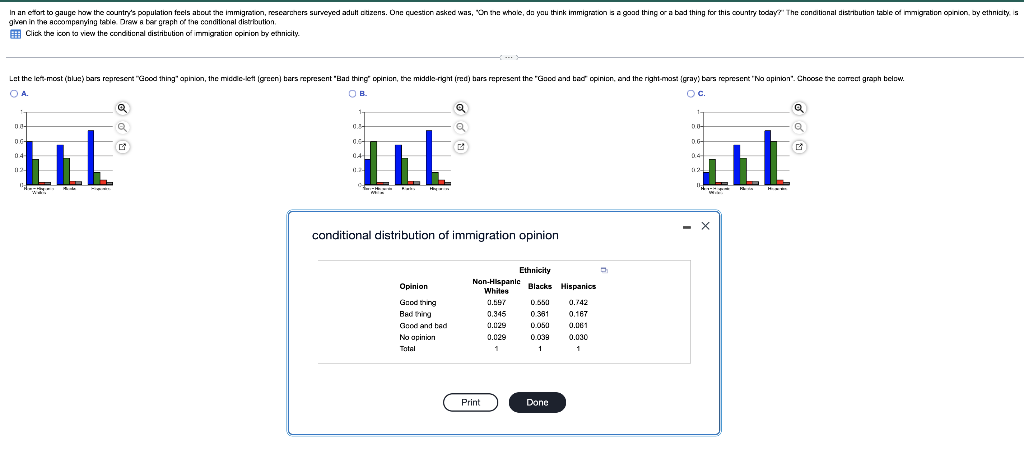
Task: Click the 'Total' row label
Action: click(408, 349)
